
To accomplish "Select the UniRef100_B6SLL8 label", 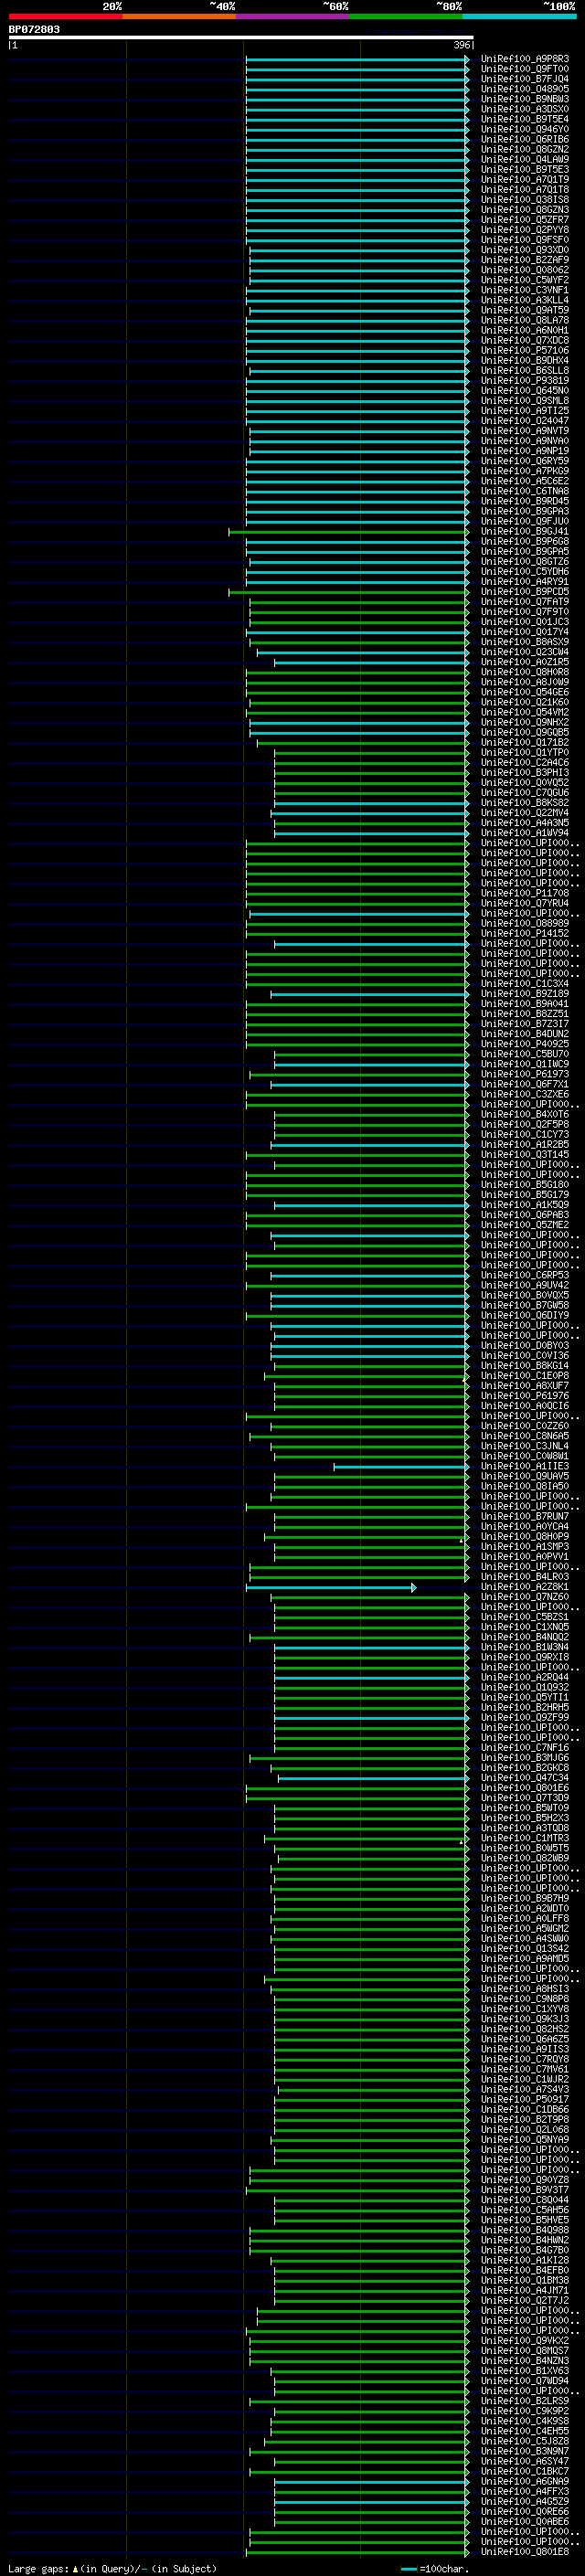I will coord(525,371).
